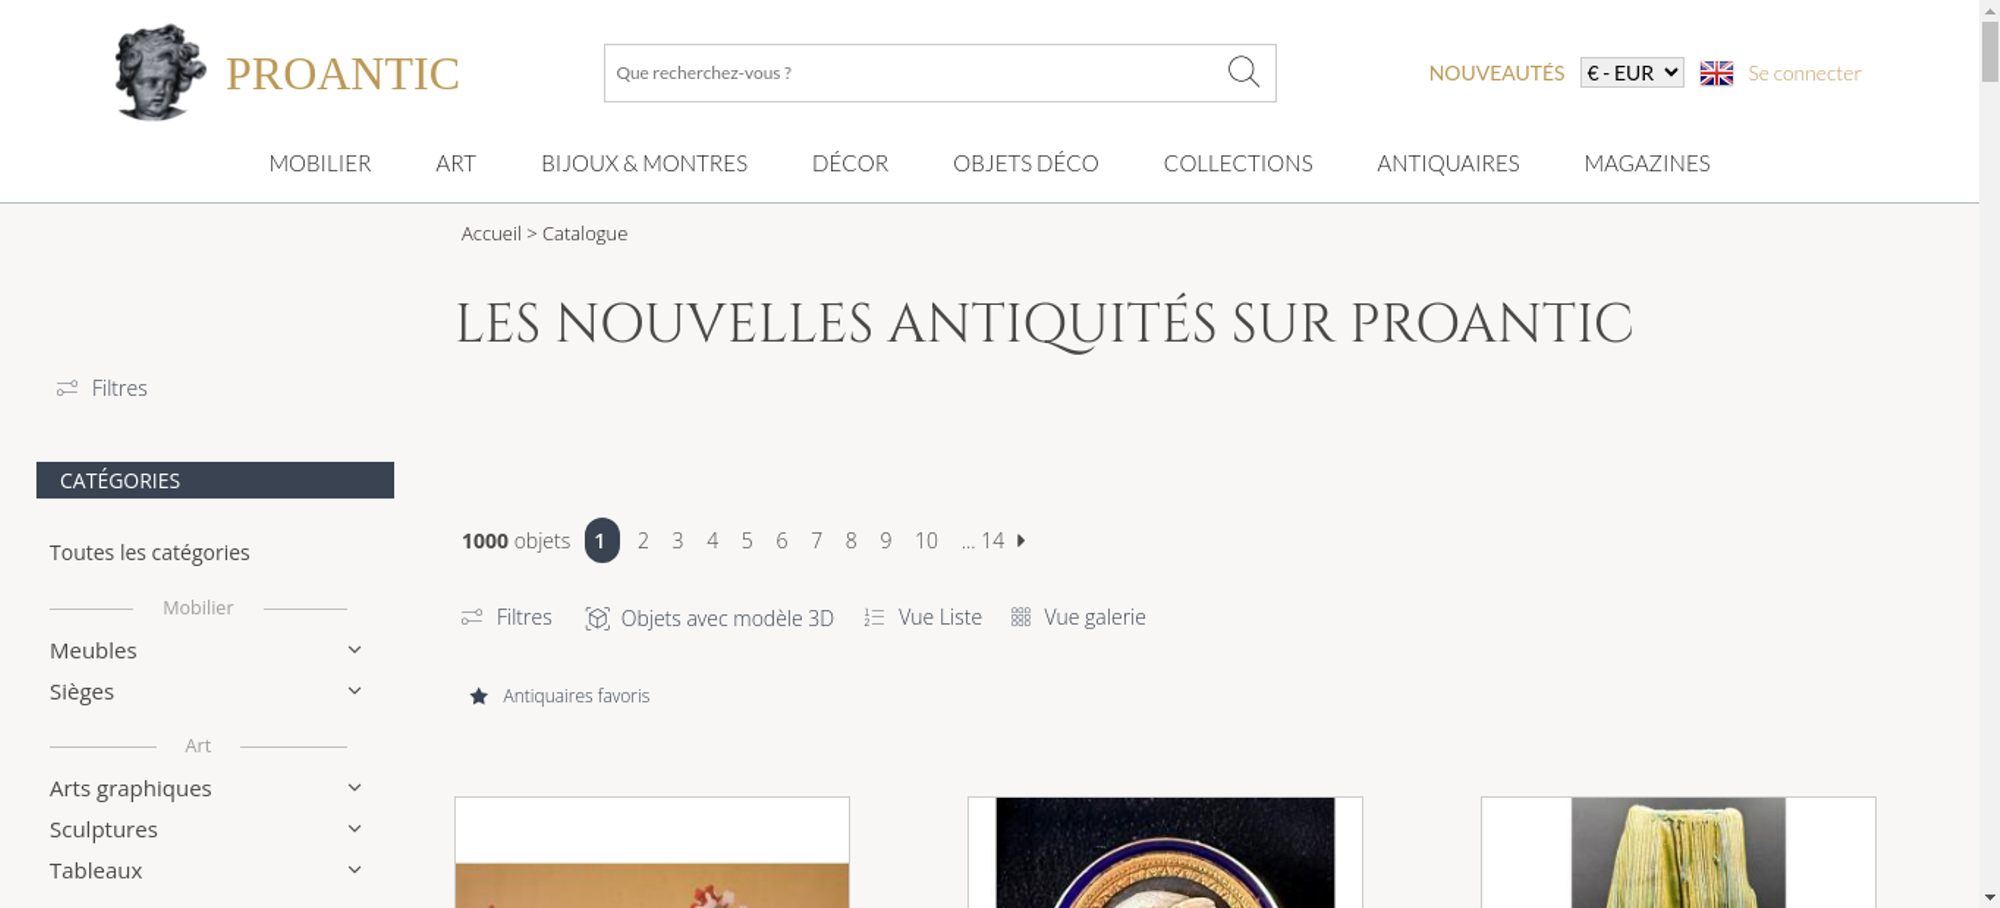The image size is (2000, 908).
Task: Focus the 'Que recherchez-vous ?' search field
Action: point(915,73)
